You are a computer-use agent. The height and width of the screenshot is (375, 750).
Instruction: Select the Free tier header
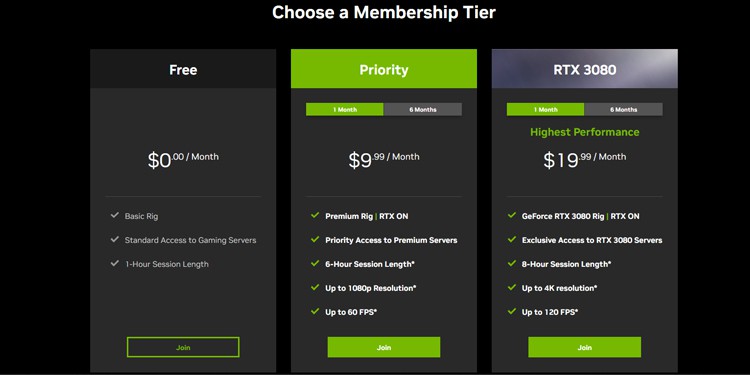pyautogui.click(x=183, y=69)
